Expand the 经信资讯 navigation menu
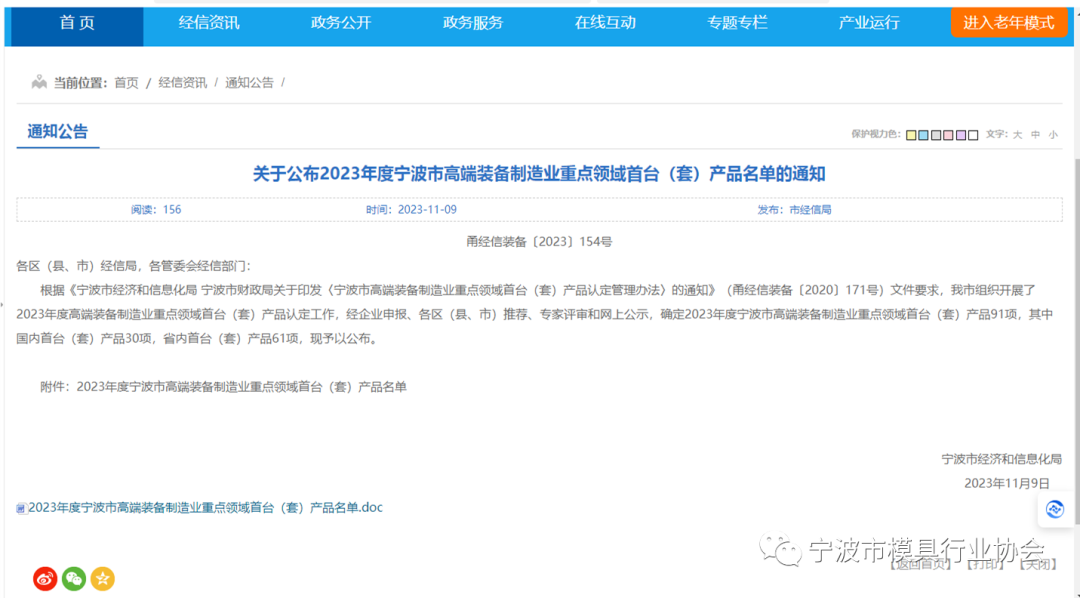Viewport: 1080px width, 598px height. (209, 22)
